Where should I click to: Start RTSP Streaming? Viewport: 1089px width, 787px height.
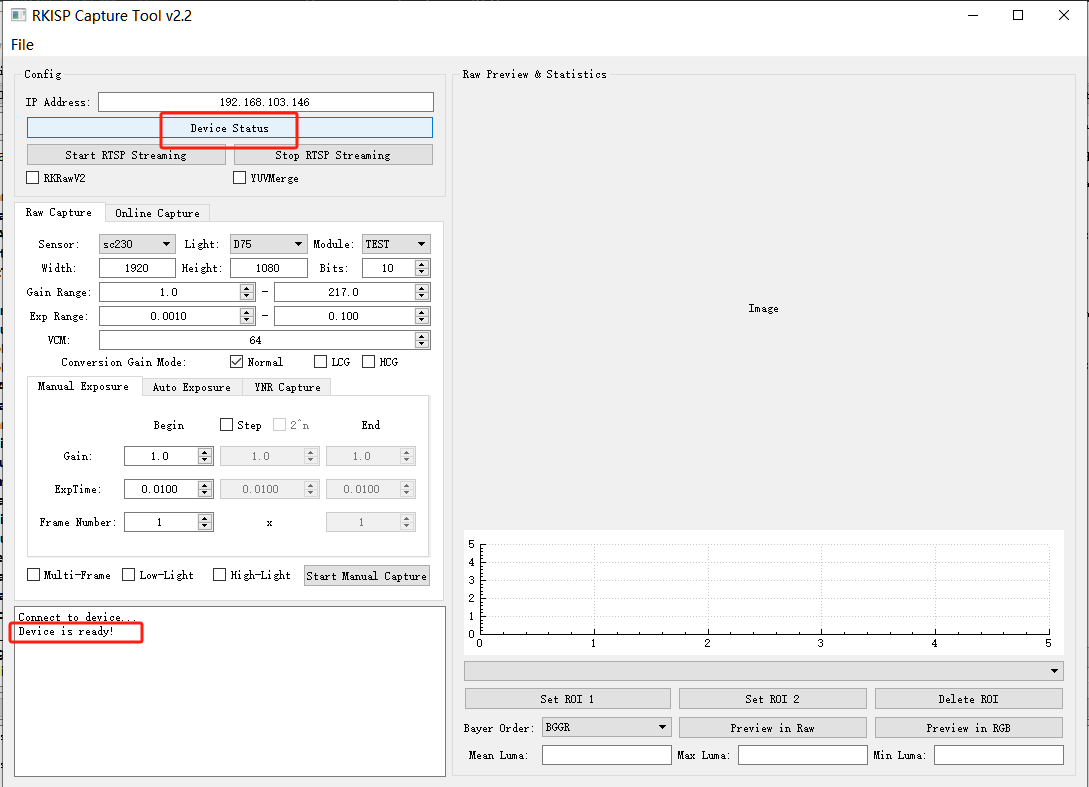tap(126, 155)
